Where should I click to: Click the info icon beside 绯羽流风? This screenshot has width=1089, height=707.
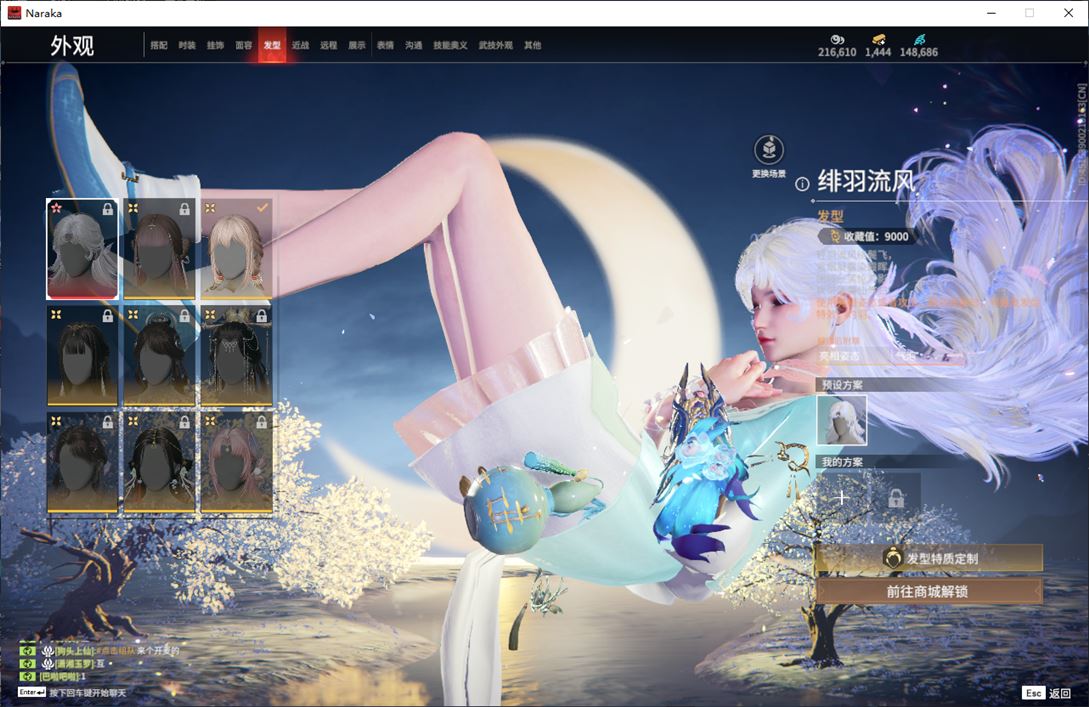[801, 184]
